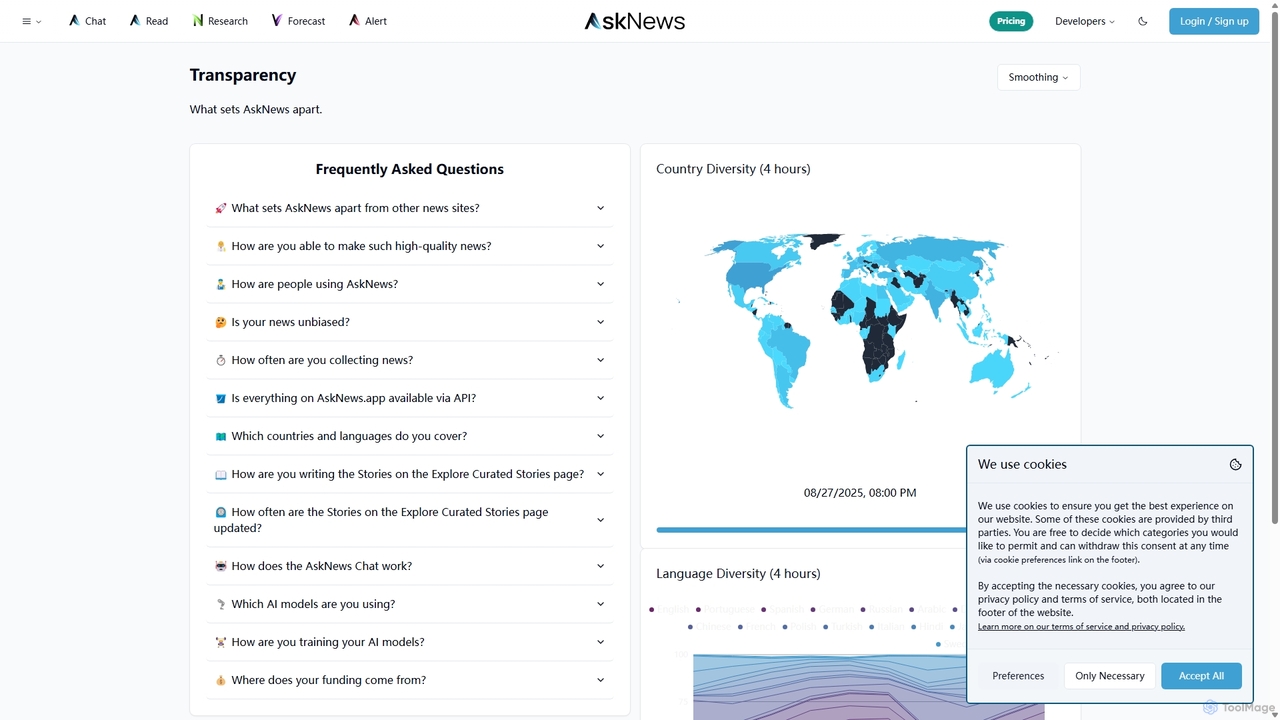
Task: Click the money bag emoji for funding
Action: [221, 680]
